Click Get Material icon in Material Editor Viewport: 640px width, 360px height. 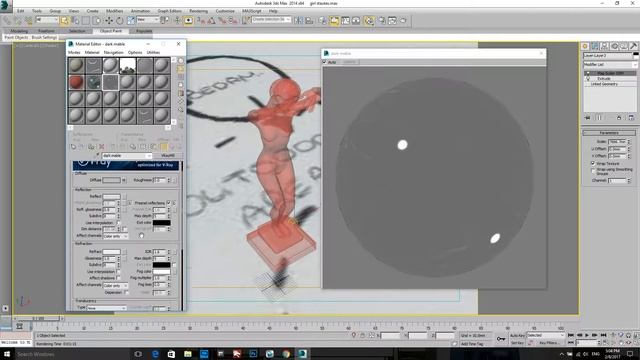tap(73, 147)
